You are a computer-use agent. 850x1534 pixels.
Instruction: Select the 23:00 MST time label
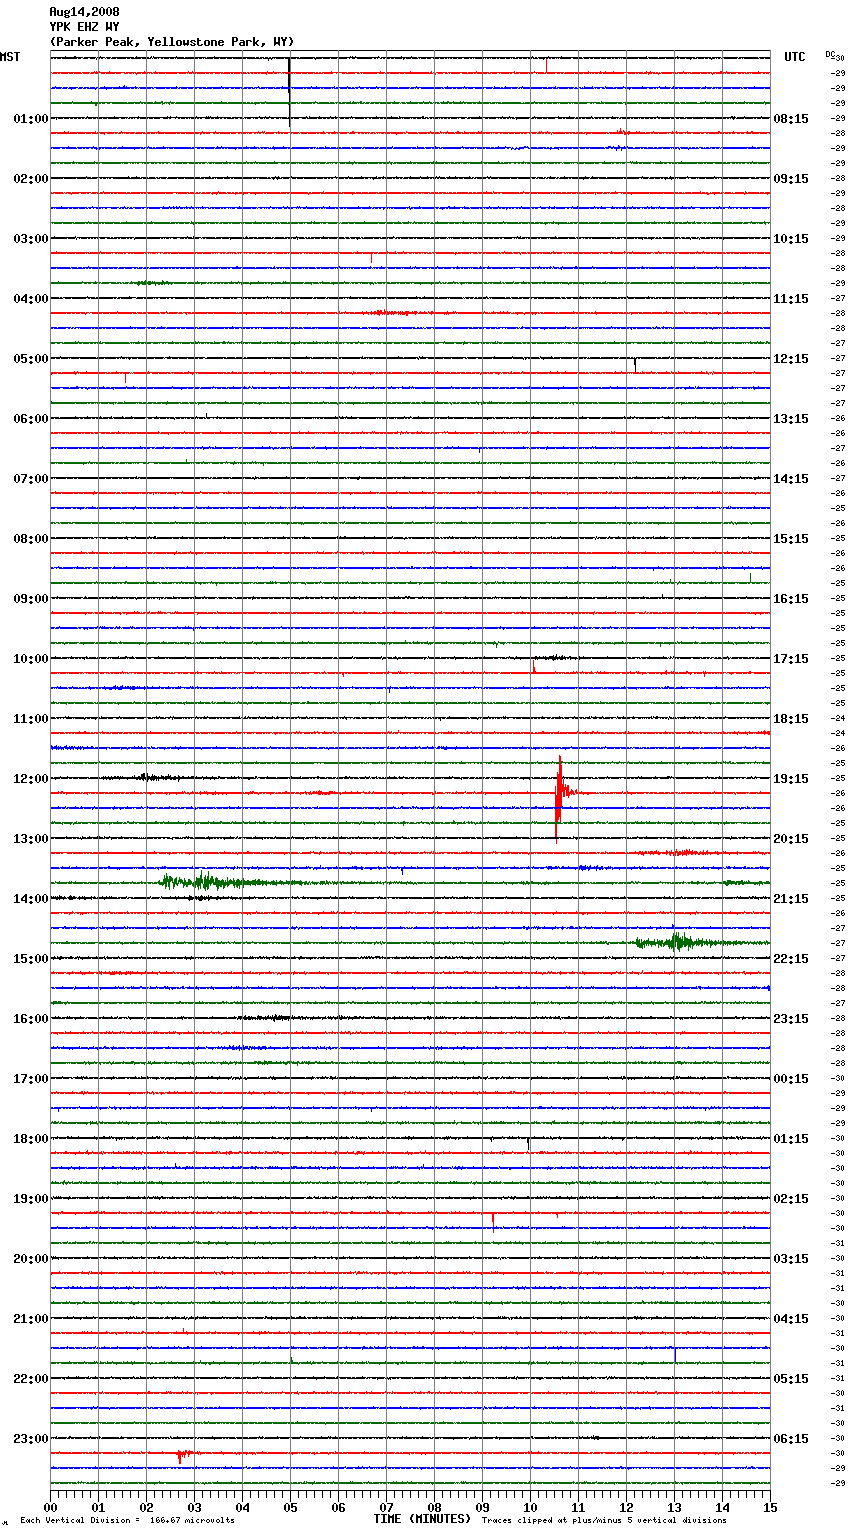click(31, 1439)
